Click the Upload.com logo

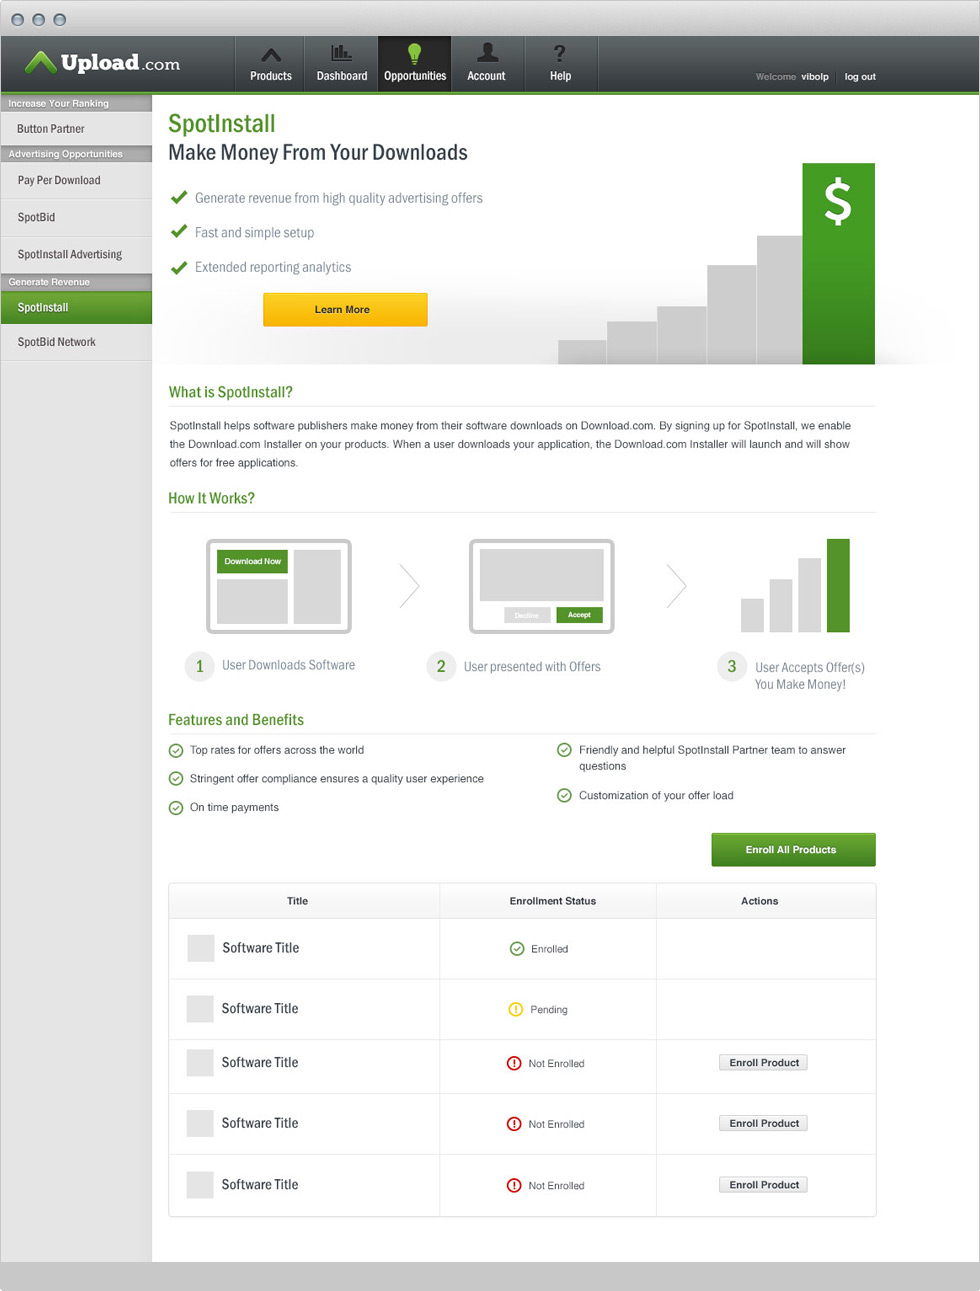coord(103,63)
